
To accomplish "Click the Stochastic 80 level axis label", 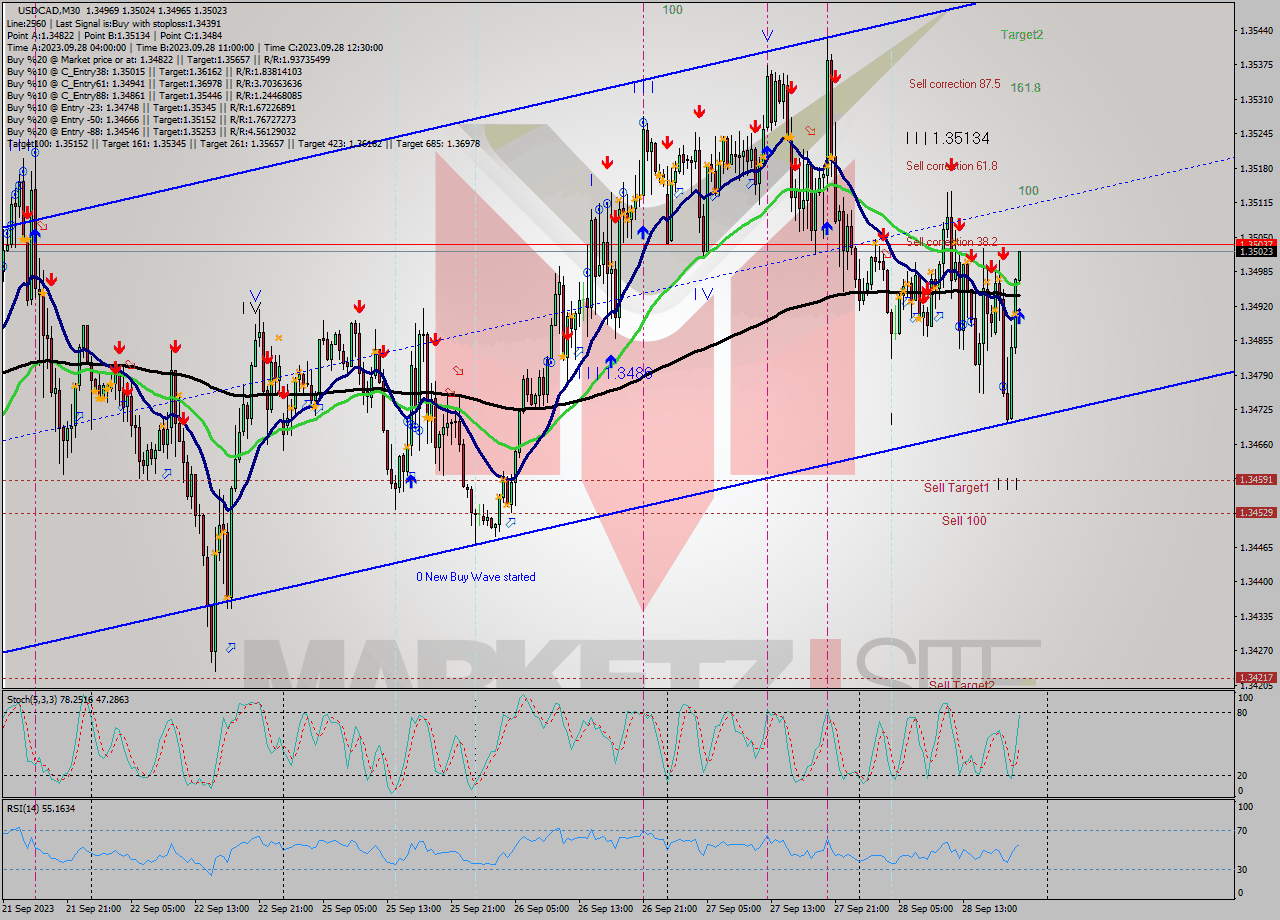I will (x=1243, y=713).
